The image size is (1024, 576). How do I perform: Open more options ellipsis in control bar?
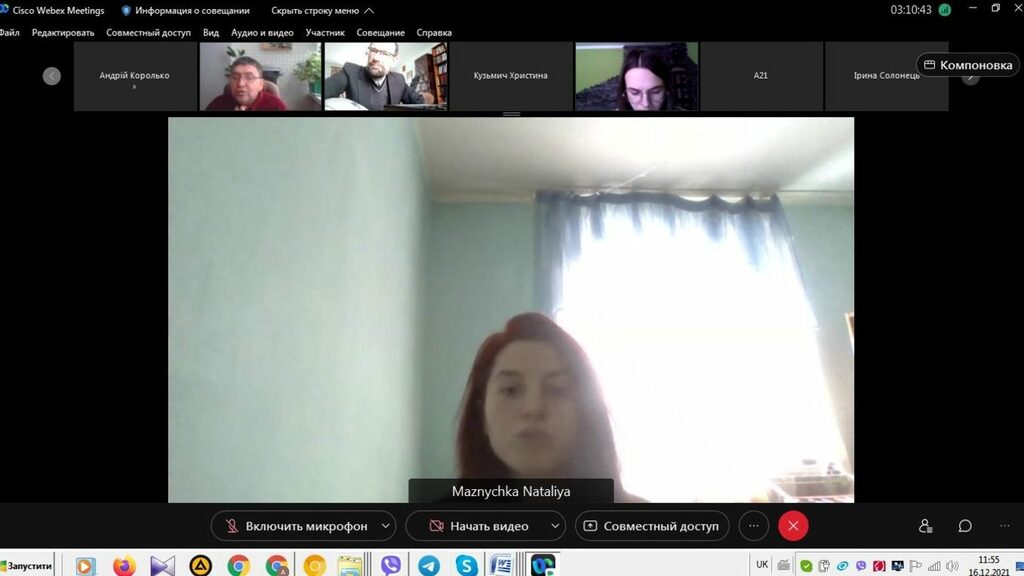click(754, 526)
